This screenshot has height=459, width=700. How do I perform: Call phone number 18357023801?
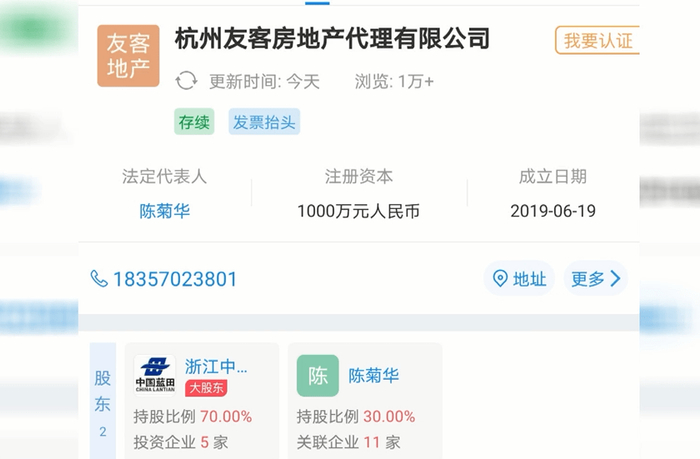[x=175, y=279]
